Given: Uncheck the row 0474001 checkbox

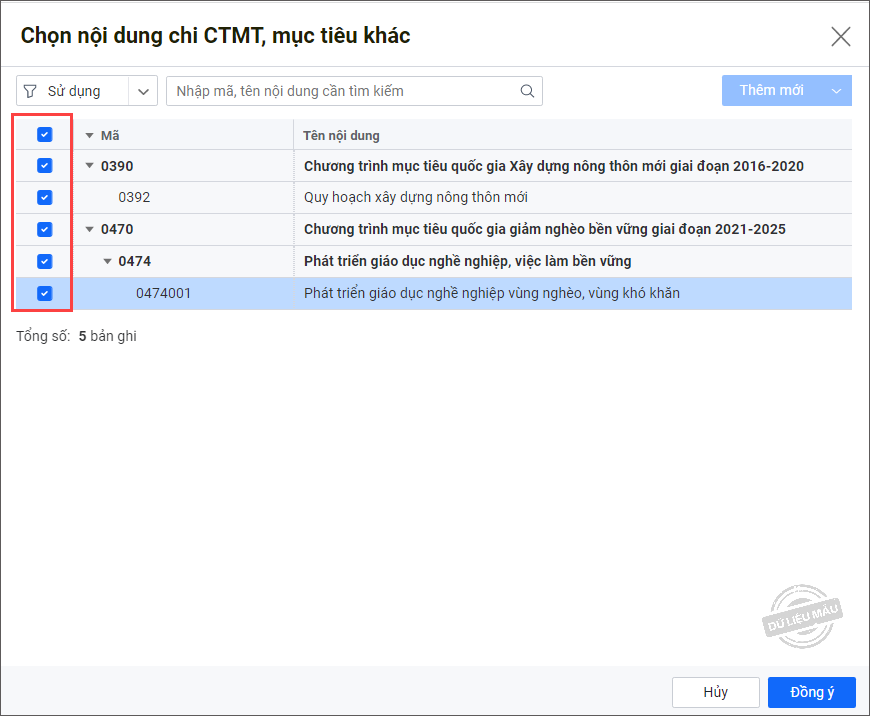Looking at the screenshot, I should (44, 293).
